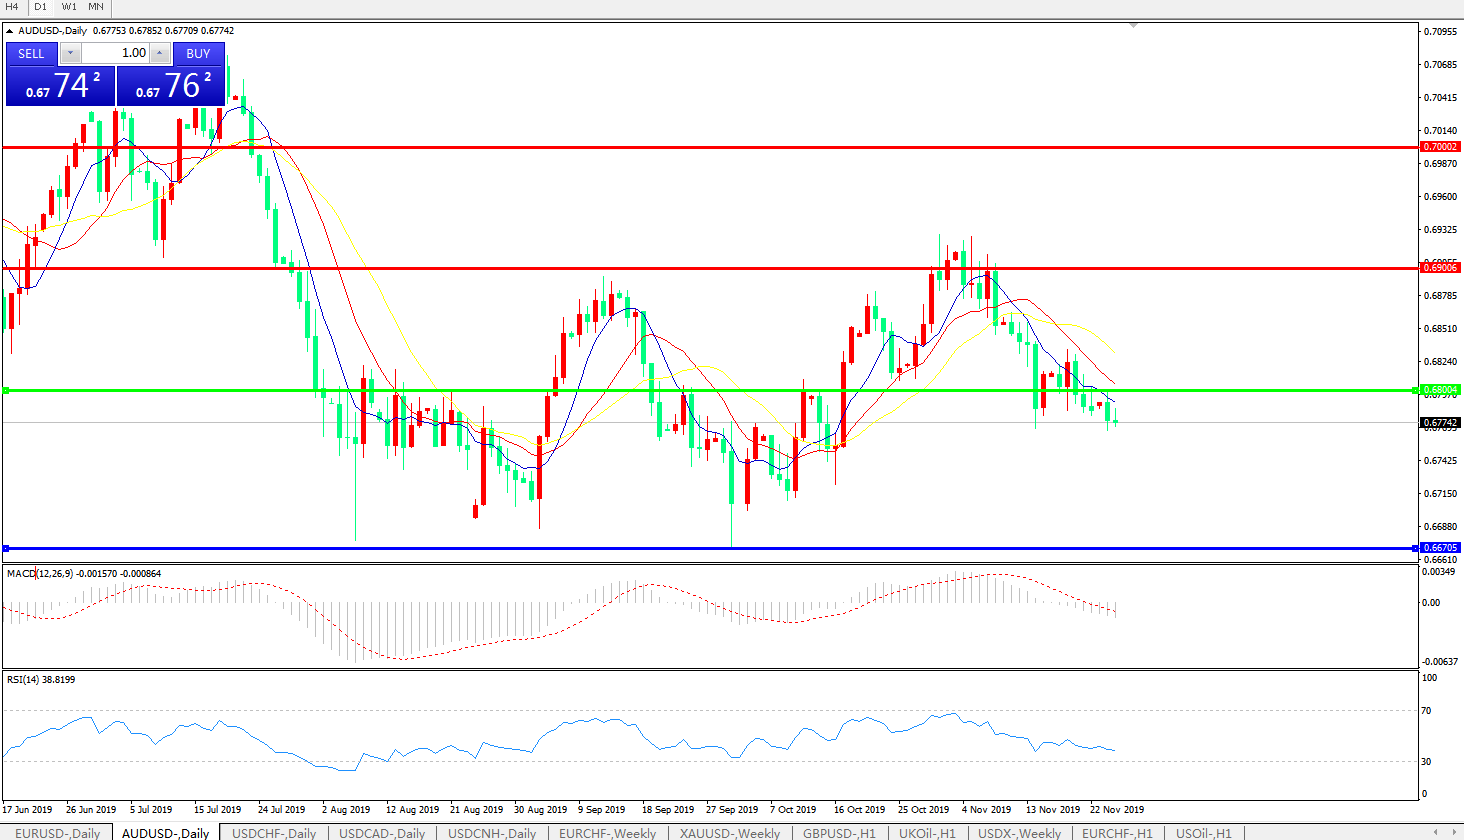Collapse the one-click trading panel triangle
1464x840 pixels.
point(10,31)
